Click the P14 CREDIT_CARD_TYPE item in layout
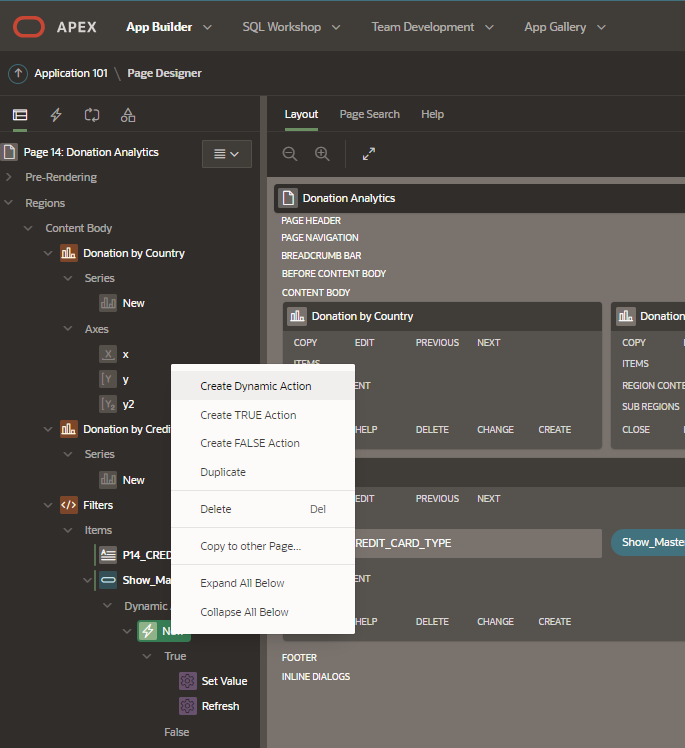 pyautogui.click(x=478, y=543)
